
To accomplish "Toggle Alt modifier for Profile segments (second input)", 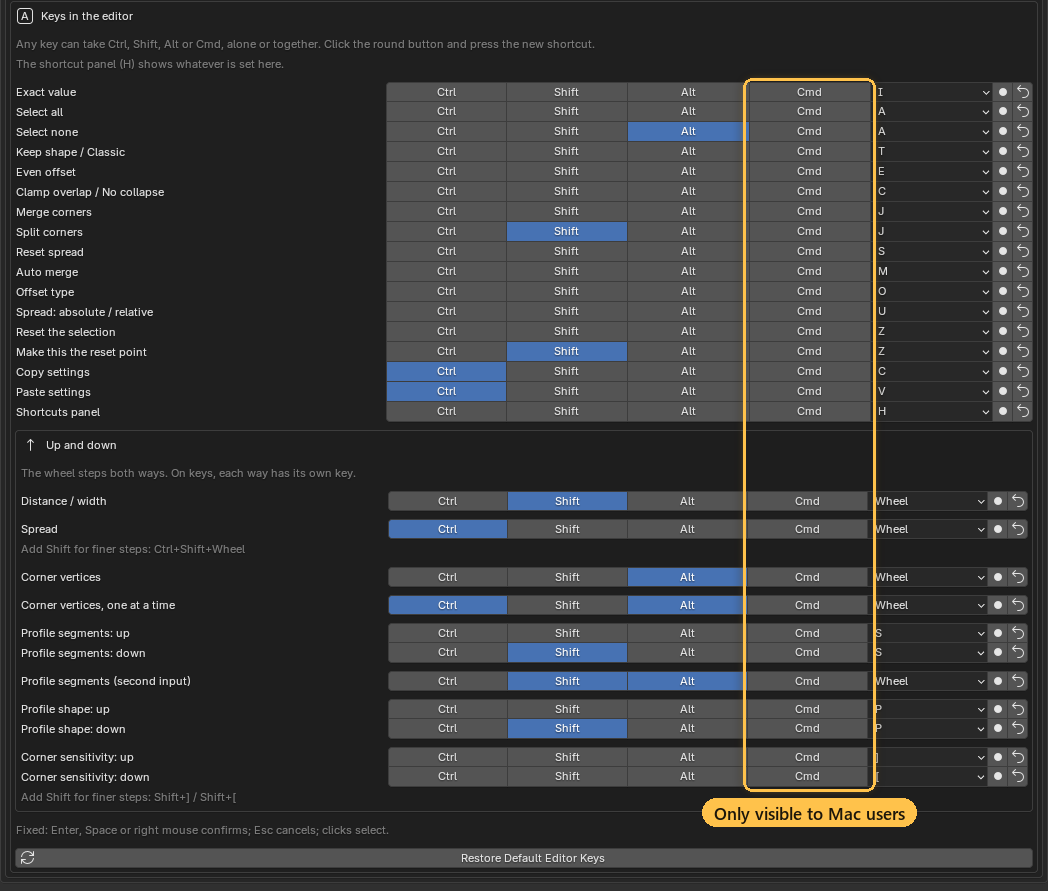I will point(687,681).
